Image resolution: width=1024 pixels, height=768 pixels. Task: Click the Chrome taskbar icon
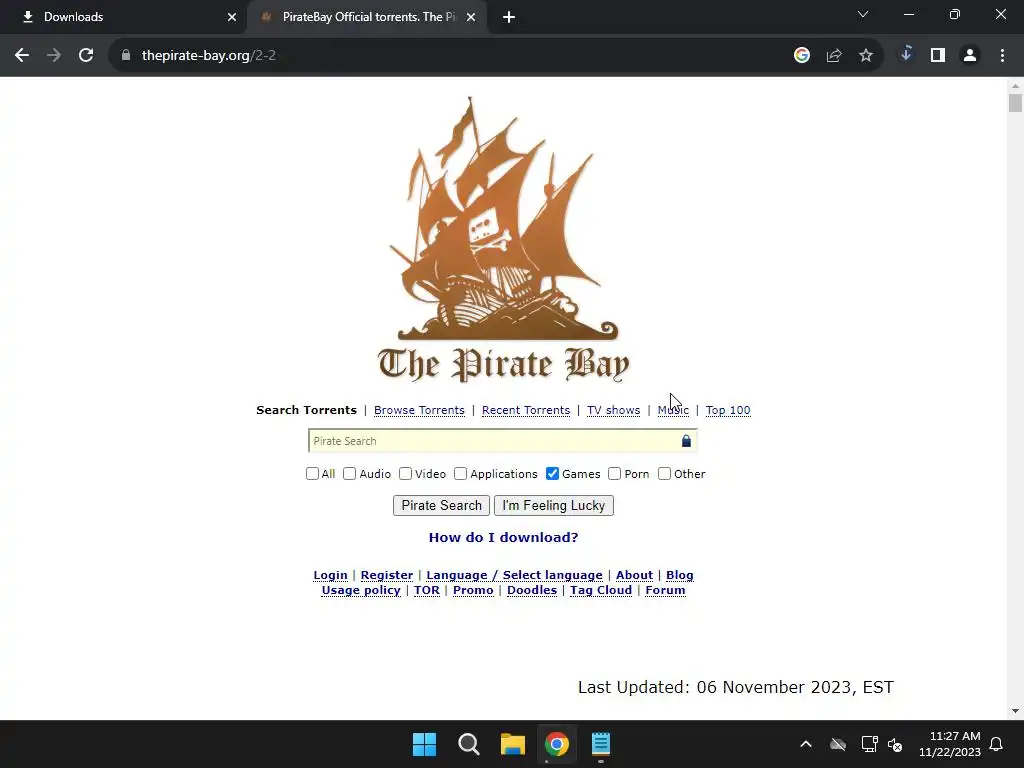557,744
